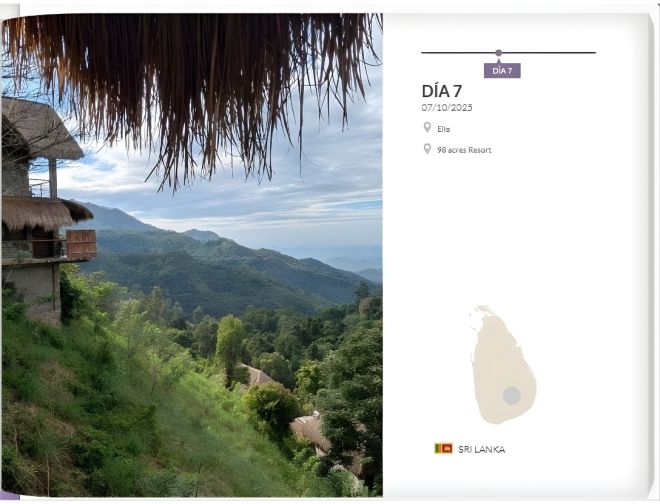Image resolution: width=660 pixels, height=504 pixels.
Task: Open the Ella location link
Action: click(x=444, y=129)
